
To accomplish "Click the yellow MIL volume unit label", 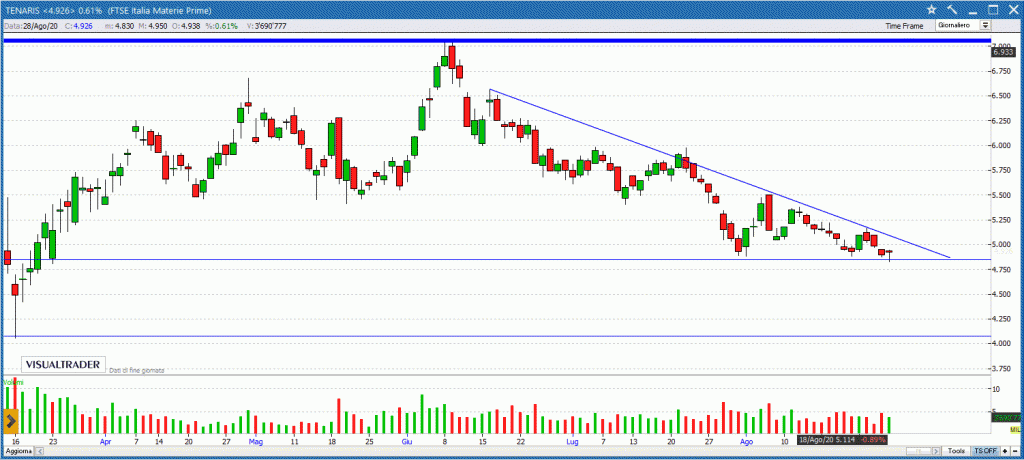I will (x=1015, y=429).
